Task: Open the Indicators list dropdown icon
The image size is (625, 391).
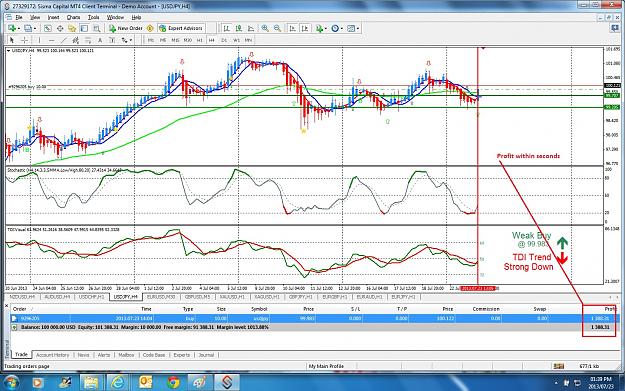Action: tap(321, 28)
